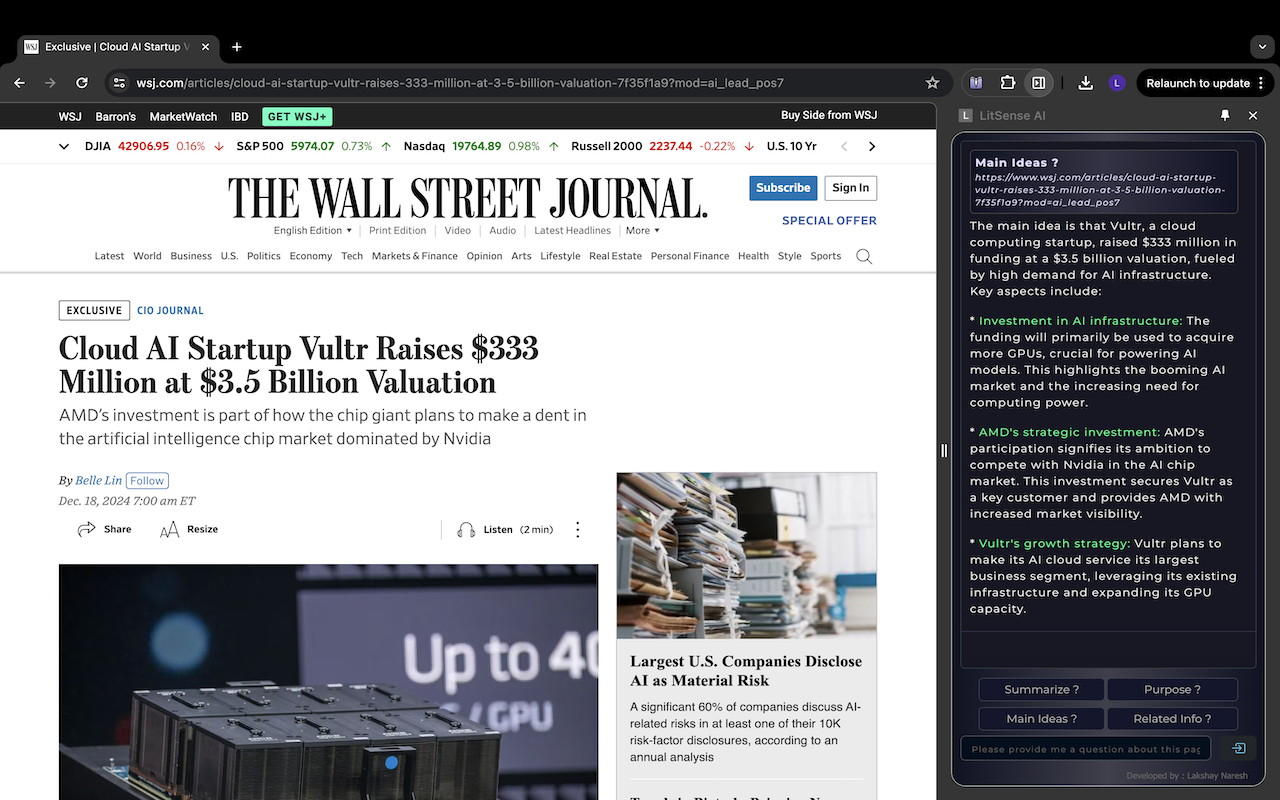This screenshot has height=800, width=1280.
Task: Open the site information icon in address bar
Action: pyautogui.click(x=119, y=83)
